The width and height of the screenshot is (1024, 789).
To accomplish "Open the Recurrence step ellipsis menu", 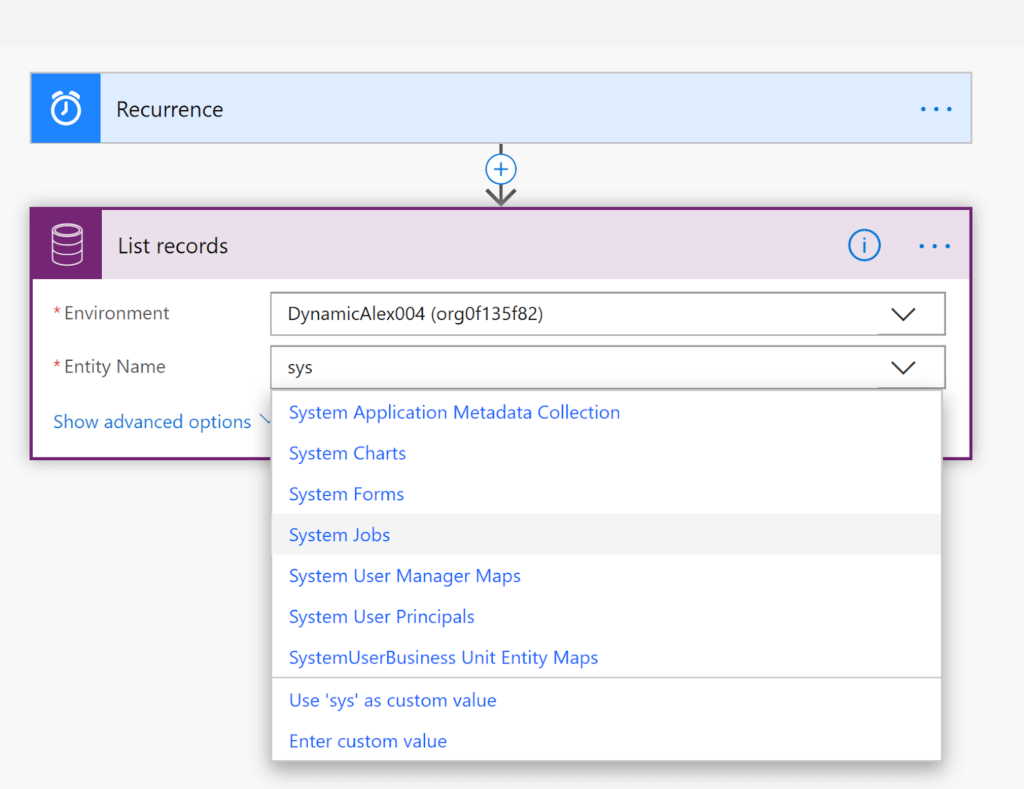I will (935, 109).
